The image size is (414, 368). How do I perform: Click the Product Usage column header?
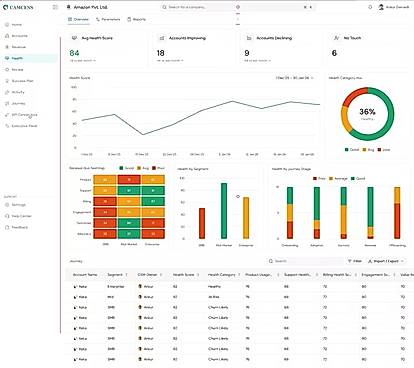pos(258,275)
